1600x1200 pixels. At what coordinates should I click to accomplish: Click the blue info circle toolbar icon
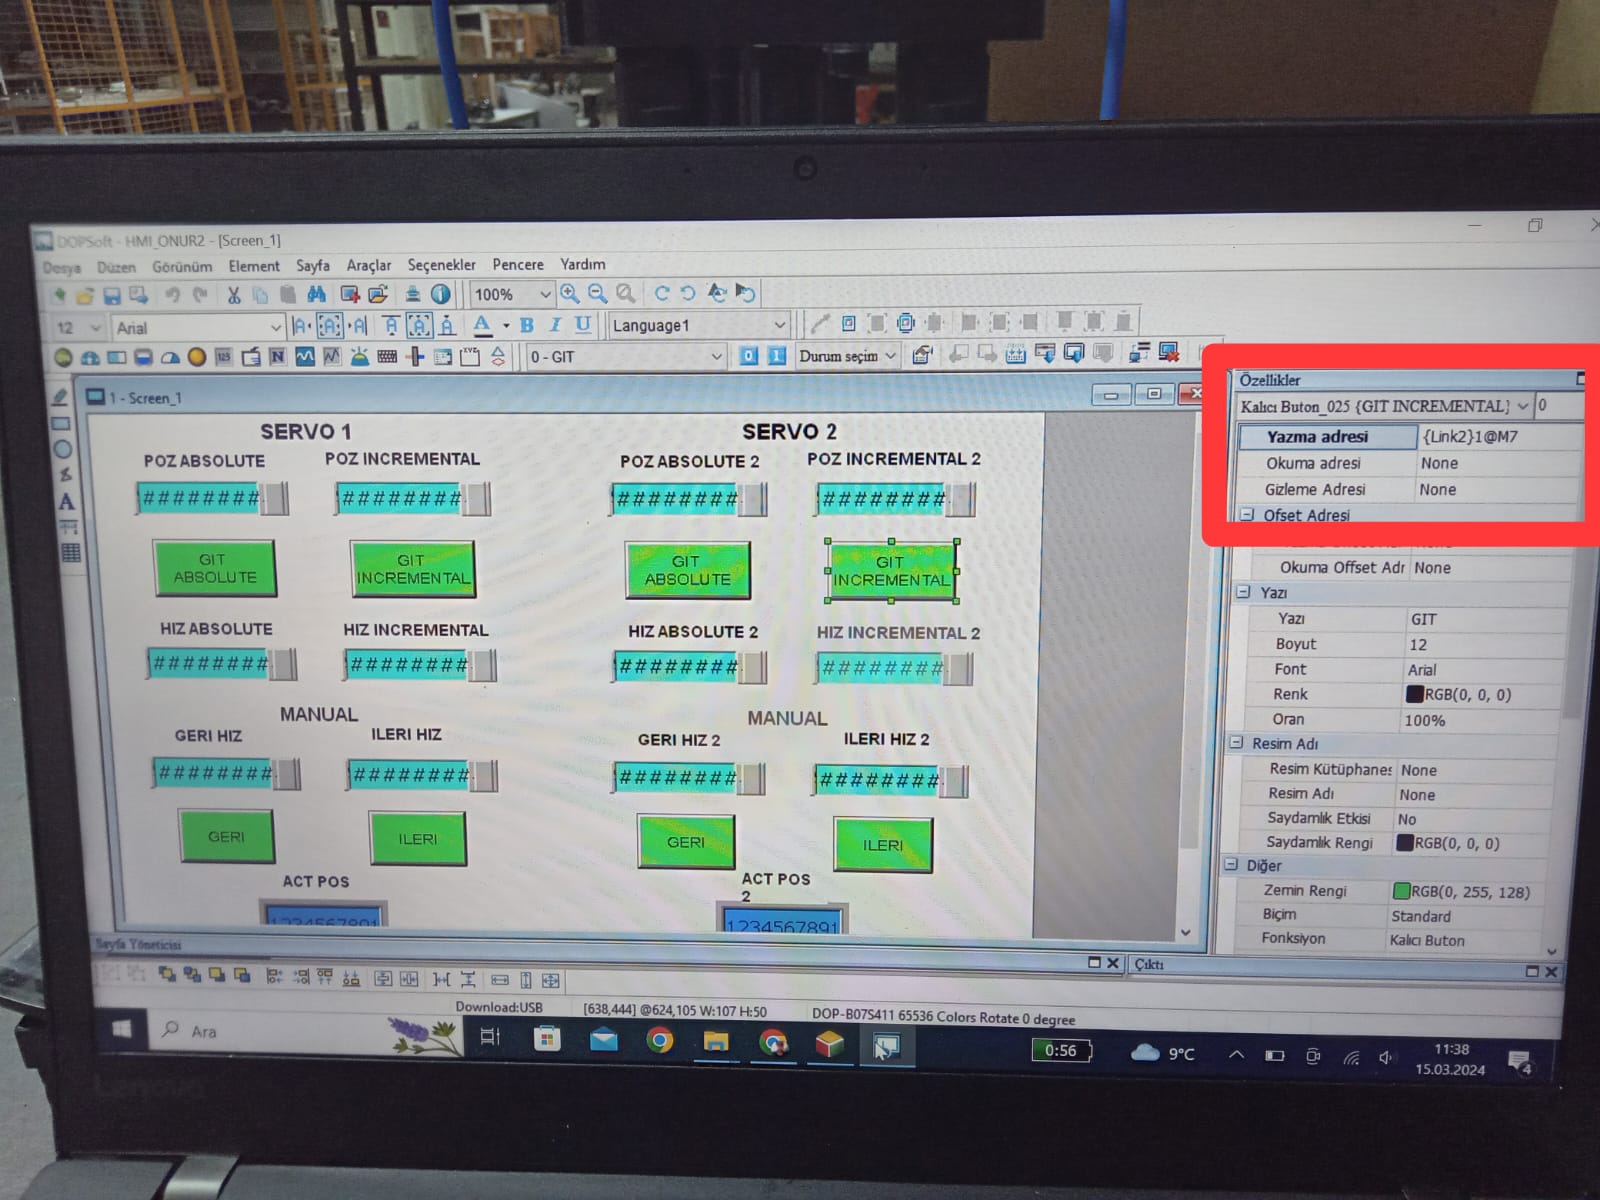440,294
